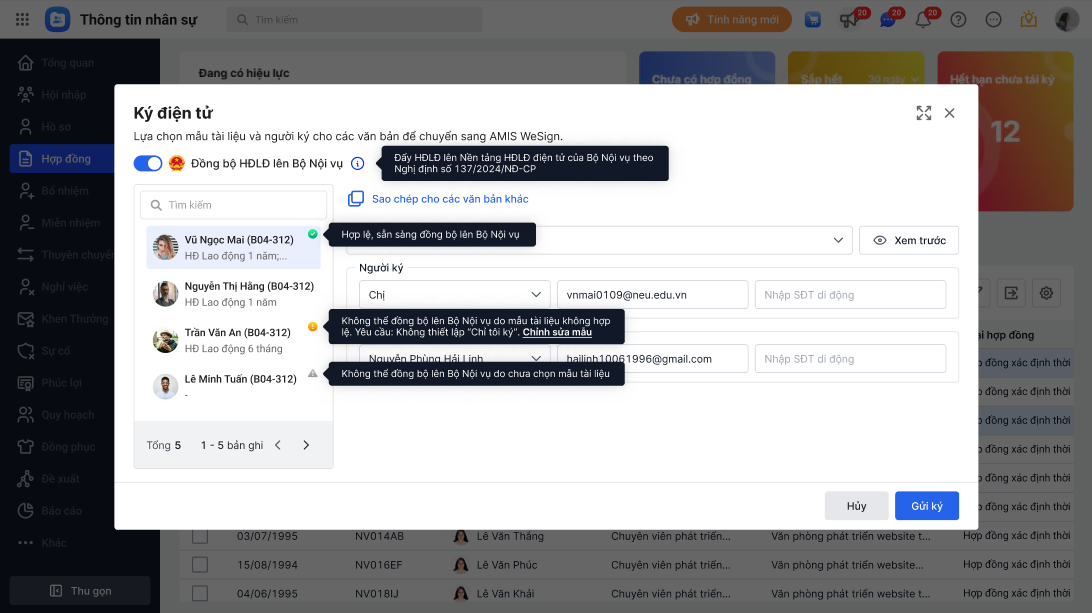Open Bổ nhiệm in the sidebar
This screenshot has height=613, width=1092.
point(63,191)
